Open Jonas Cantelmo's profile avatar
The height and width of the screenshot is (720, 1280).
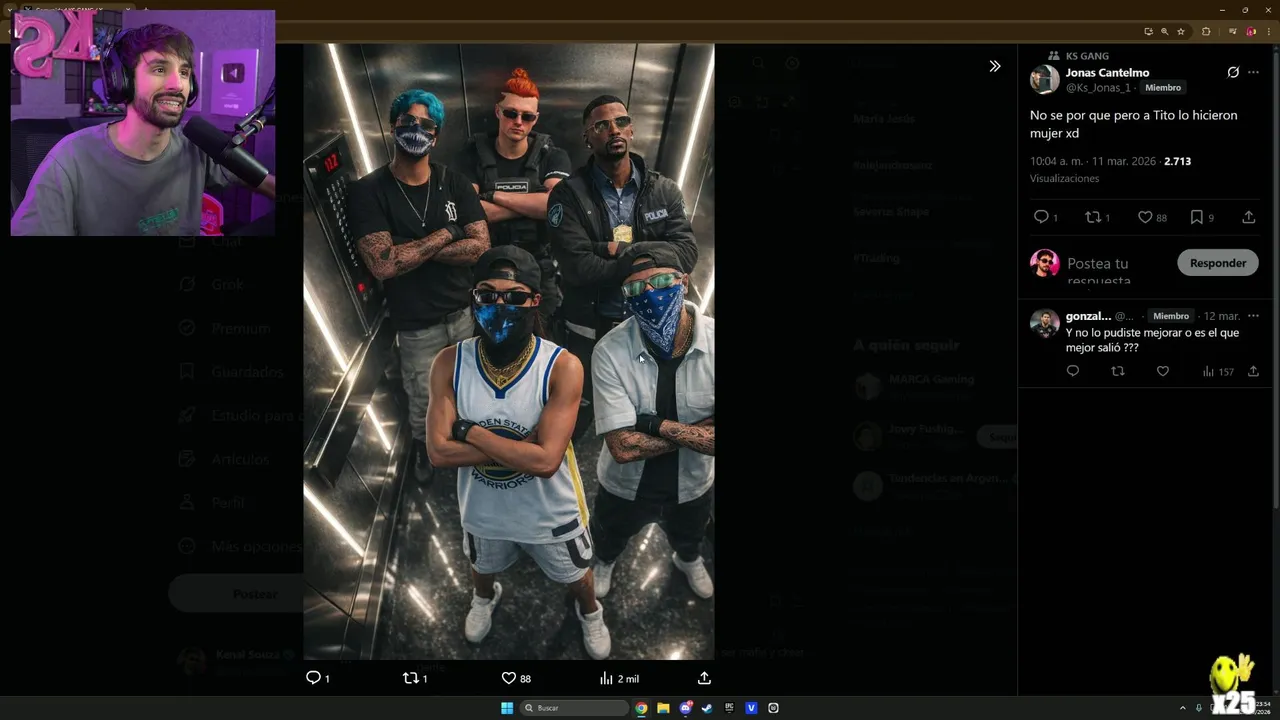(1044, 79)
